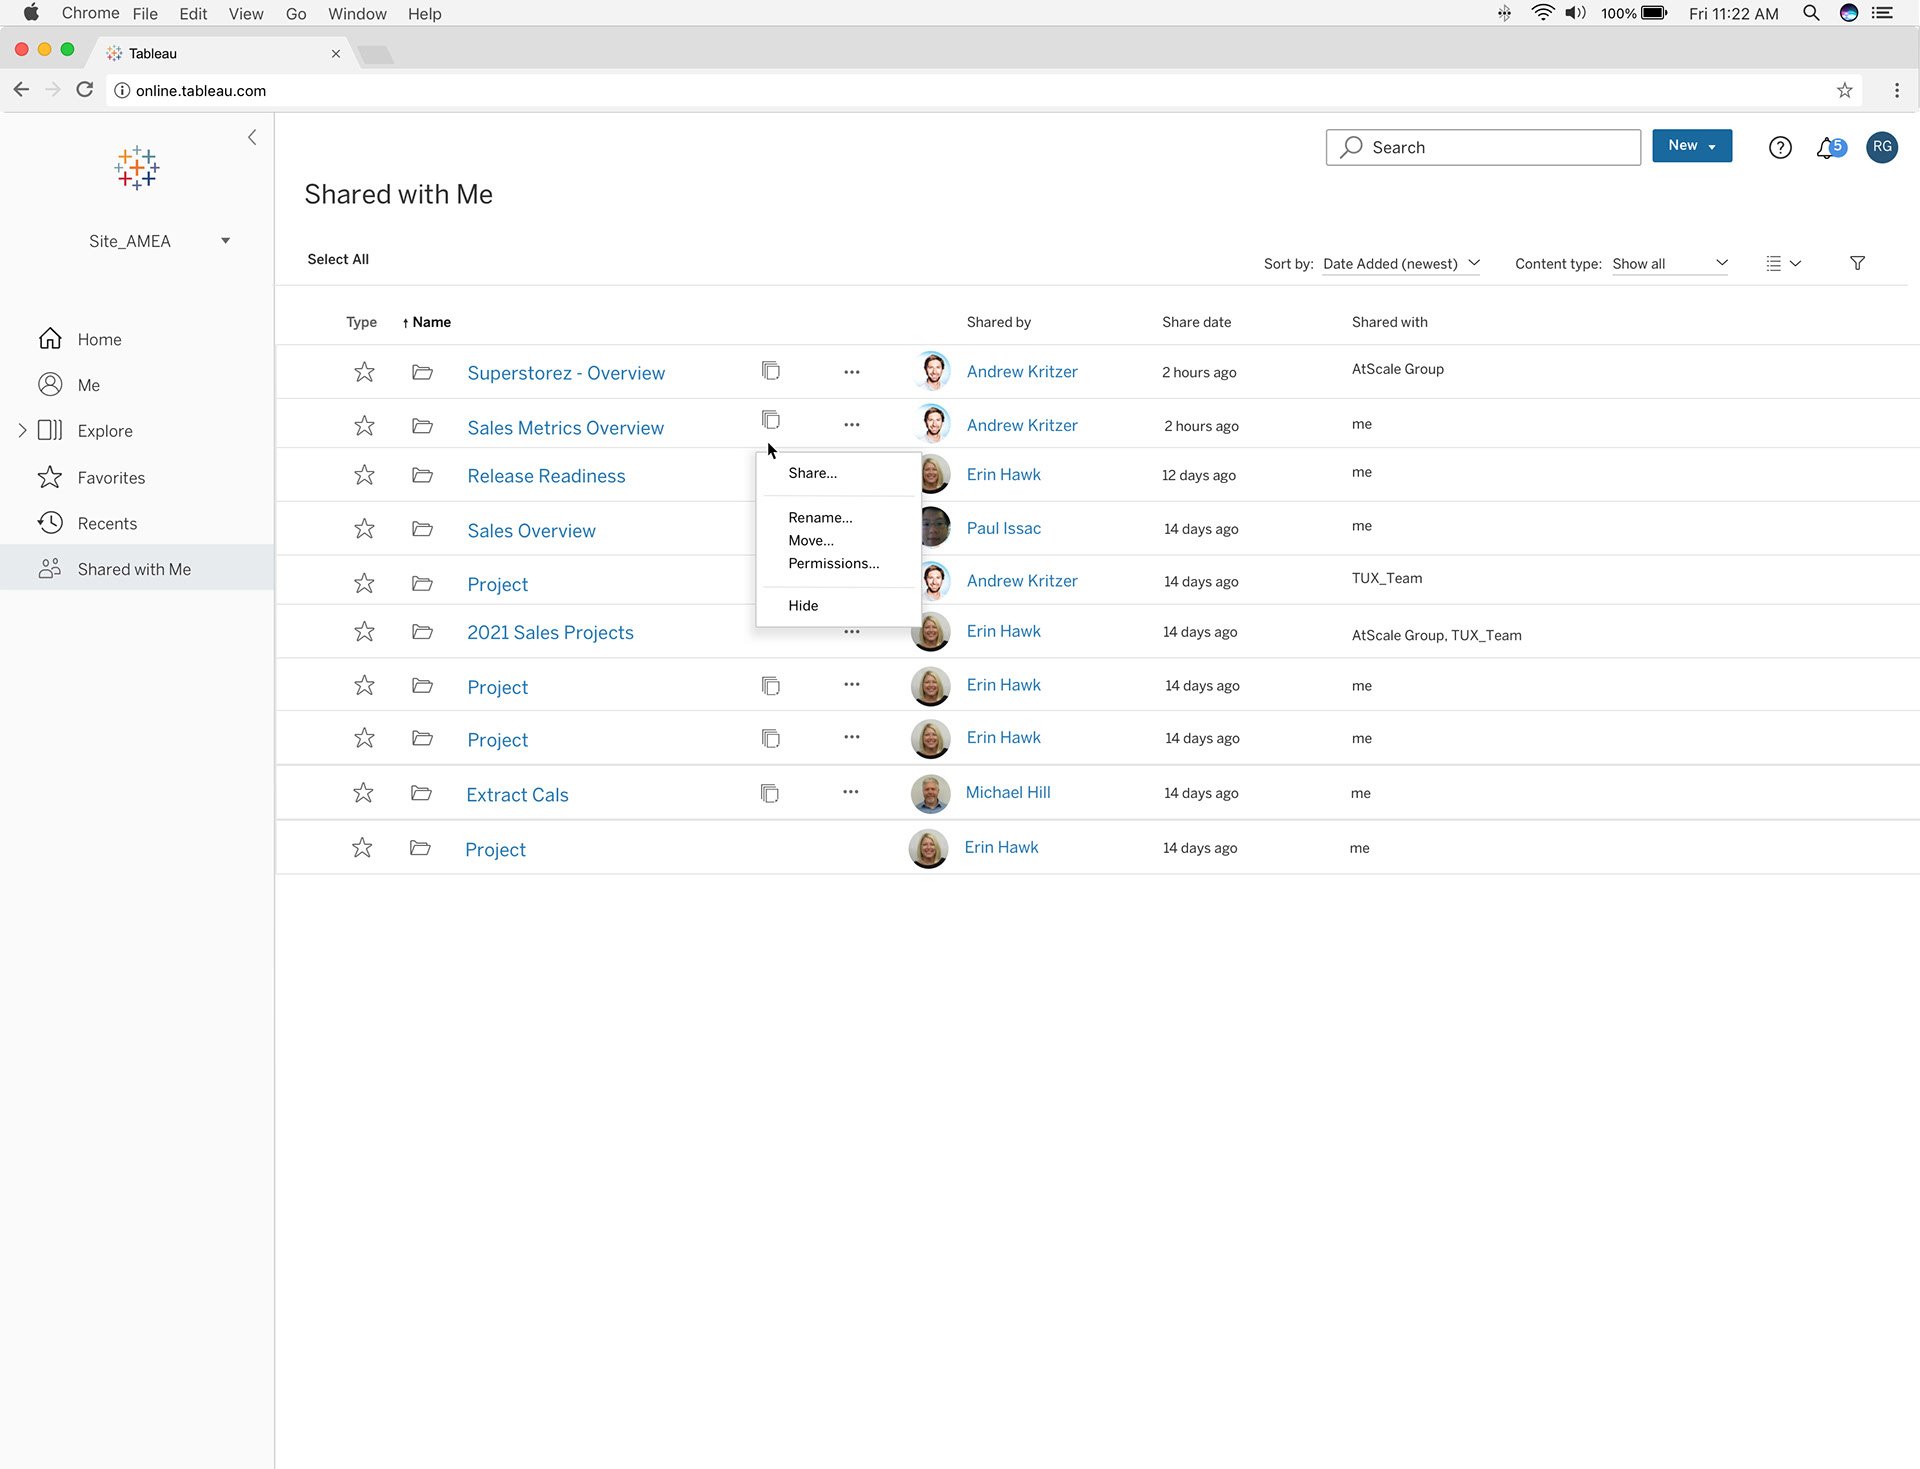
Task: Click the Share date column header
Action: (x=1196, y=322)
